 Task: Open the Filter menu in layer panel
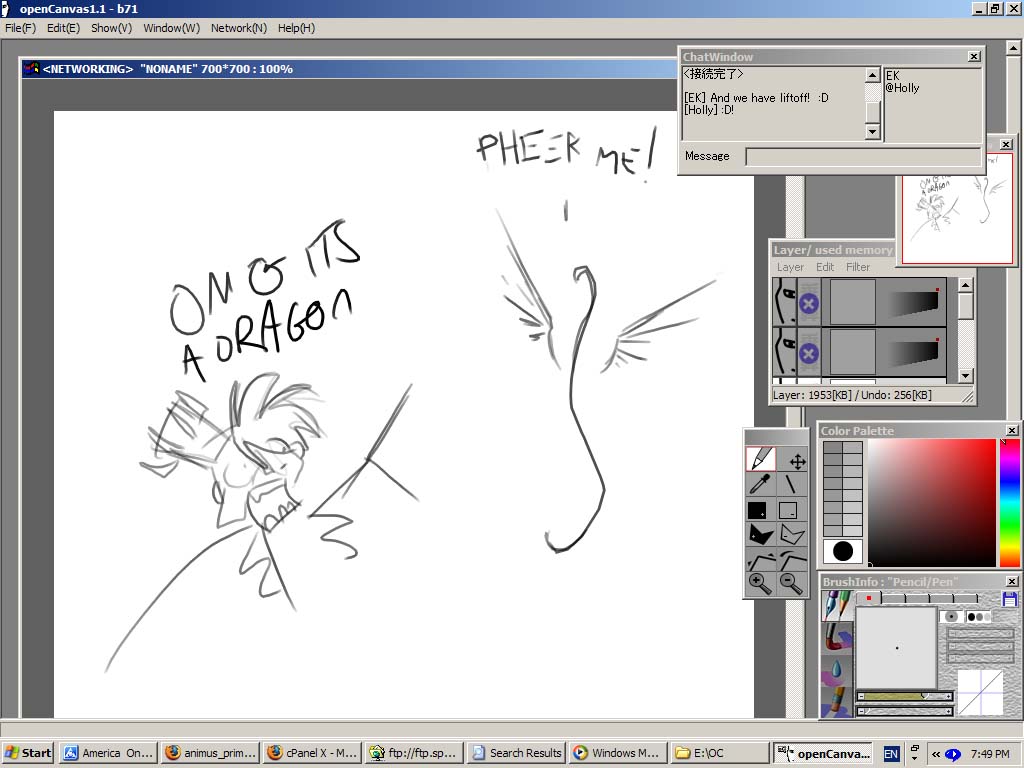tap(857, 267)
